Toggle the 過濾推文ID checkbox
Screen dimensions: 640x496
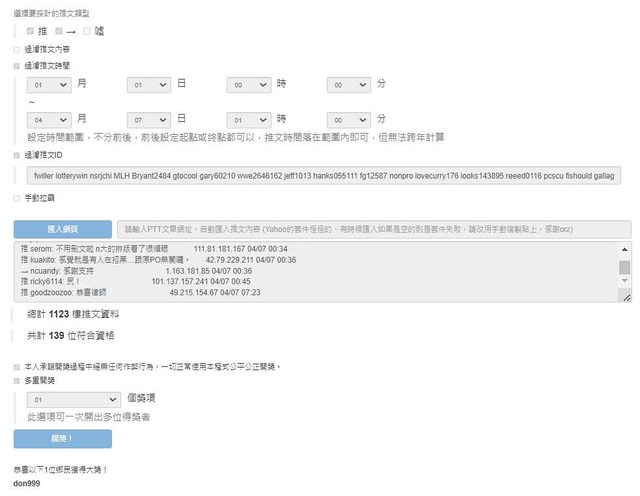click(x=16, y=155)
